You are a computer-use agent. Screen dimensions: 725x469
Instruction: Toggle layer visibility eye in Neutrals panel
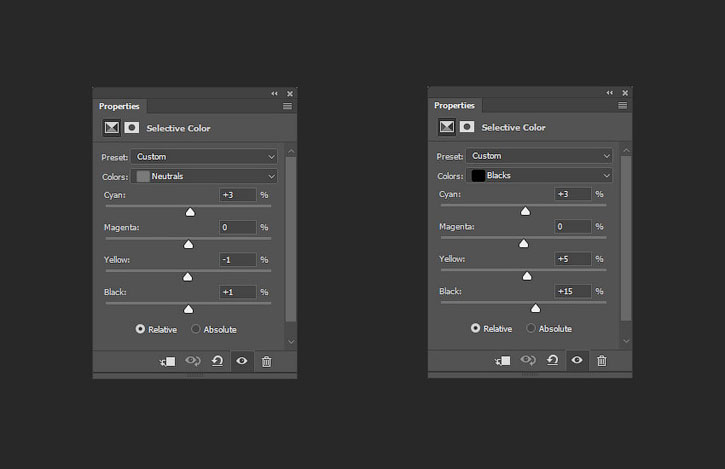click(241, 361)
